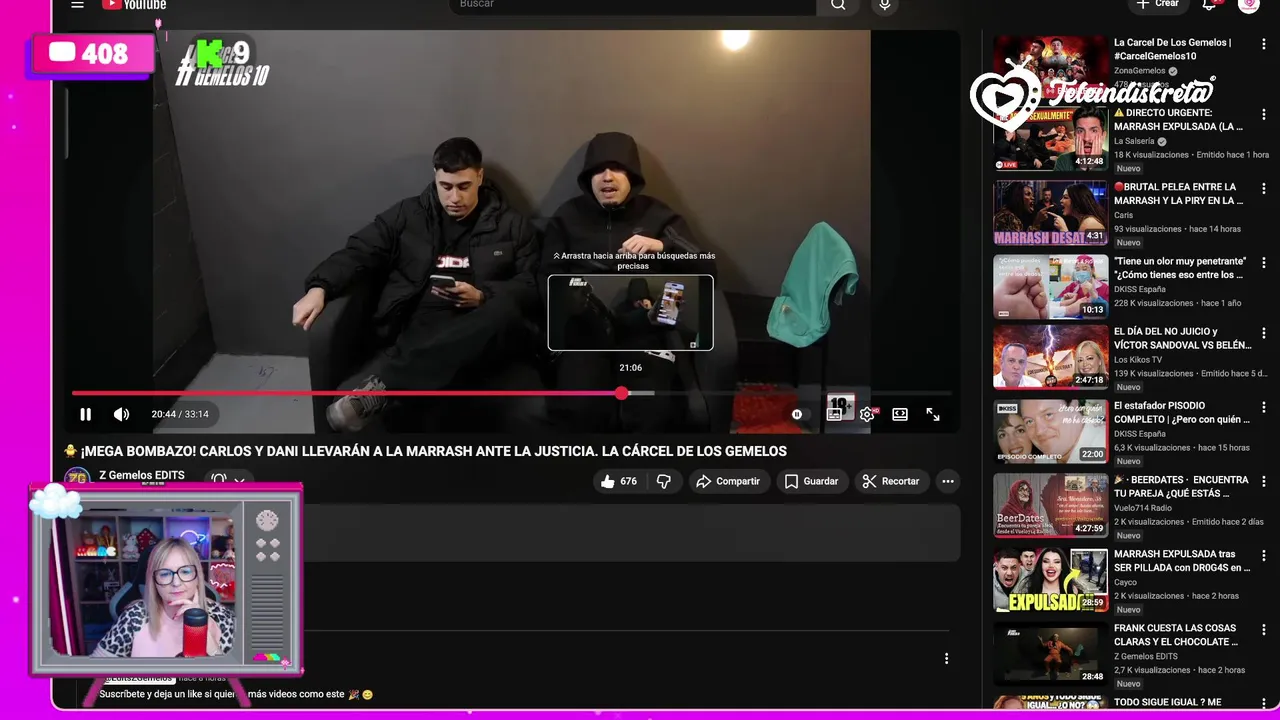The image size is (1280, 720).
Task: Mute the video with speaker icon
Action: (121, 414)
